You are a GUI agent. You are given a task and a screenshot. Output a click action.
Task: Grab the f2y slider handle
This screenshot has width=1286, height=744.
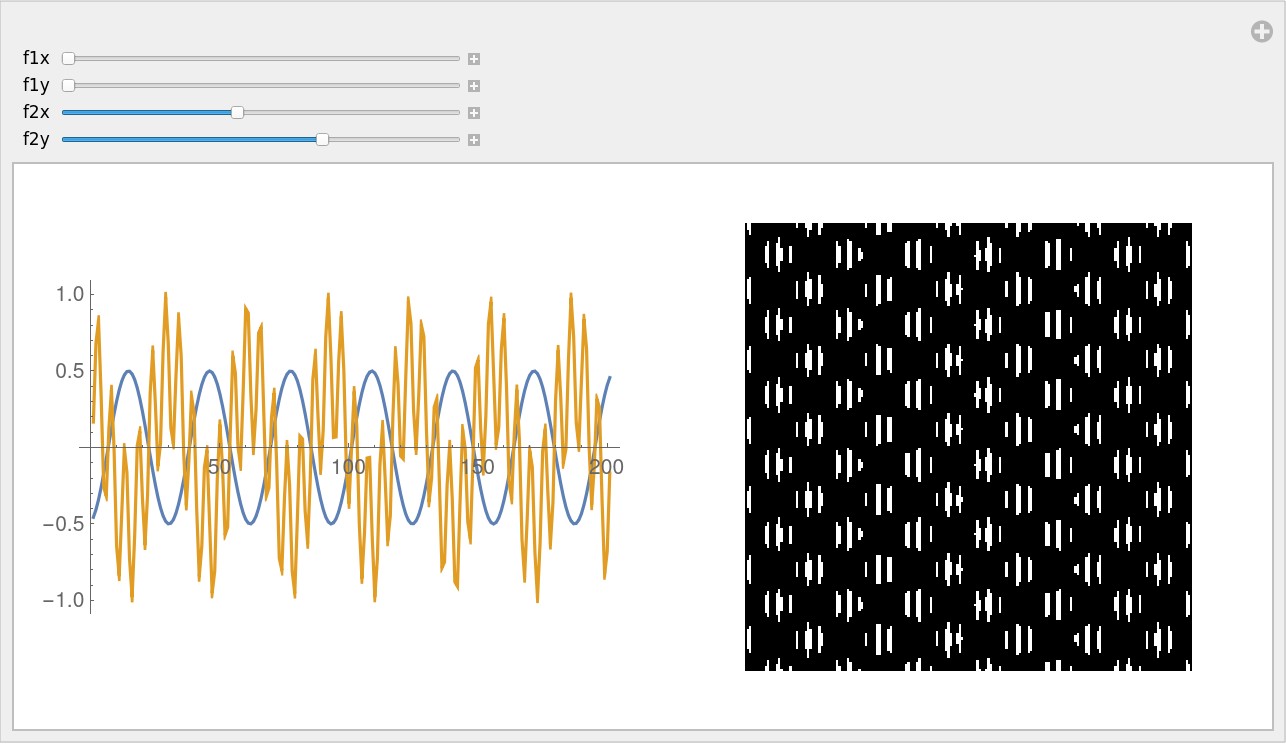tap(322, 140)
